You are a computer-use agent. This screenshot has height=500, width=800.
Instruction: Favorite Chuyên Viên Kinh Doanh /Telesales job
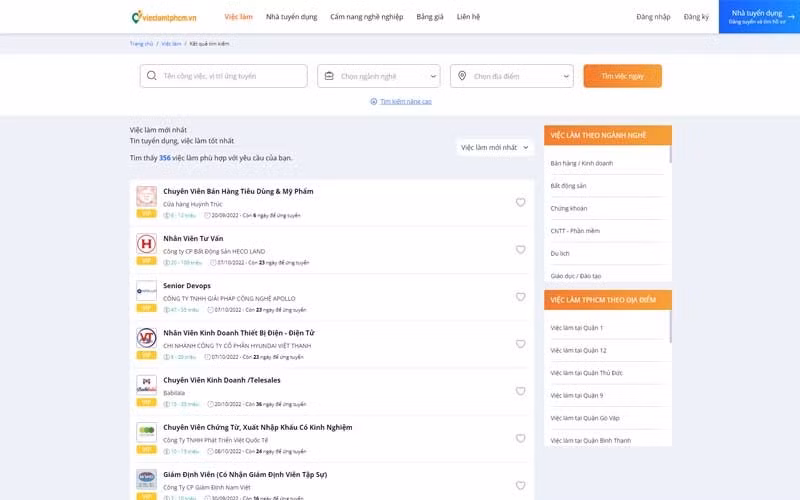coord(520,391)
